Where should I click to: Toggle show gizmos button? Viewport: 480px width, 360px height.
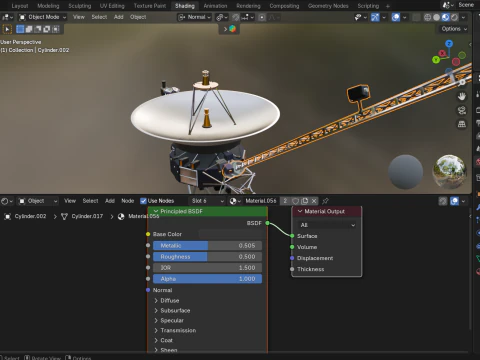[x=375, y=17]
